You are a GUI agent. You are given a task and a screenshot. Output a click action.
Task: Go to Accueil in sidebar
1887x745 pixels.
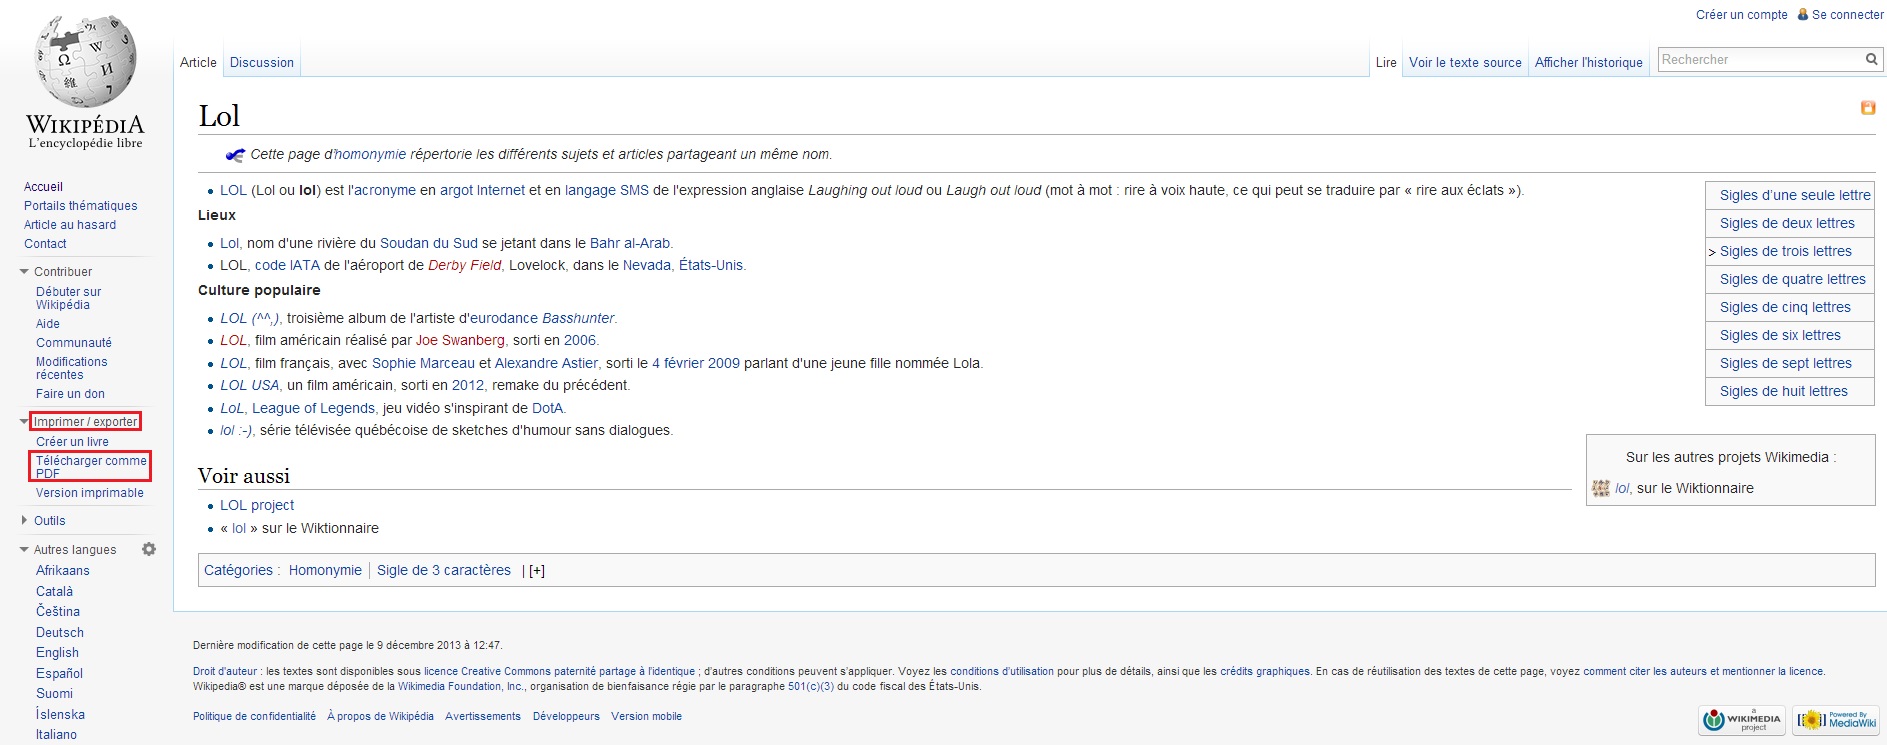point(43,187)
